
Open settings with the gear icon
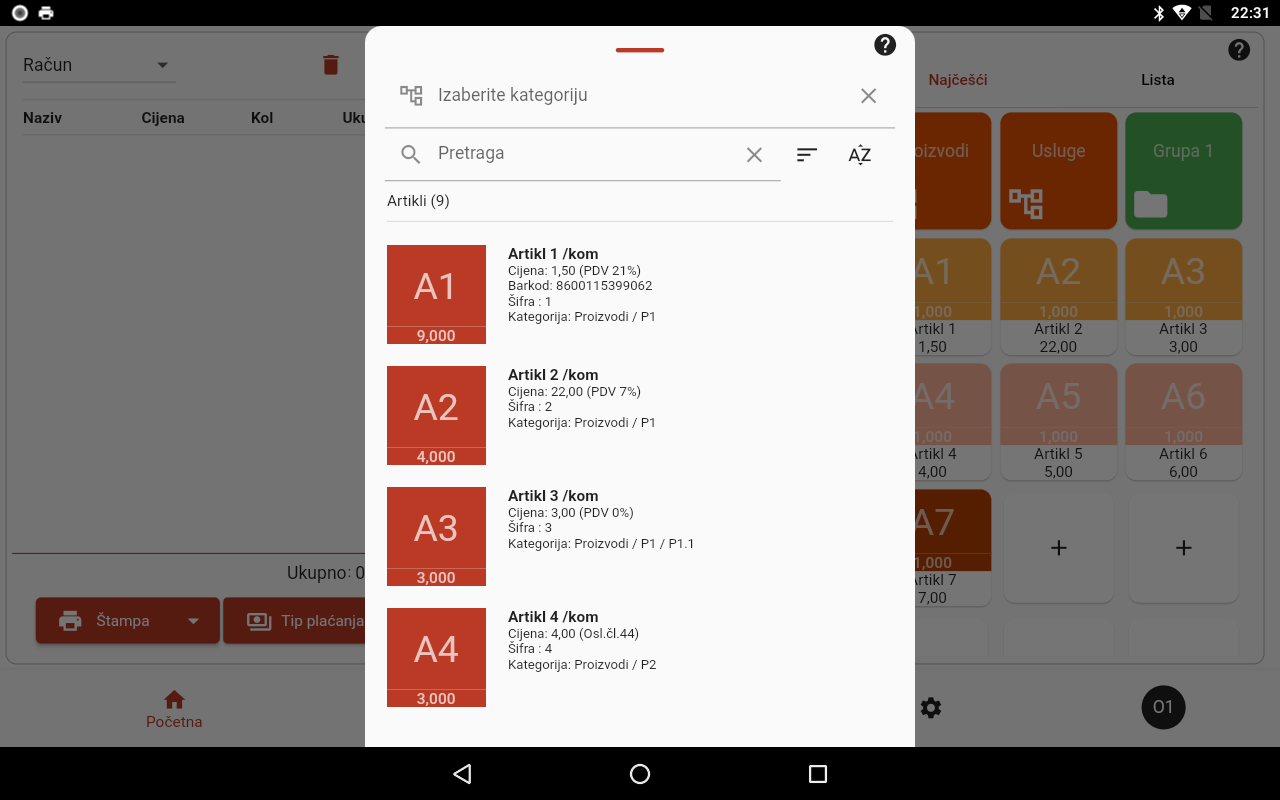click(930, 707)
